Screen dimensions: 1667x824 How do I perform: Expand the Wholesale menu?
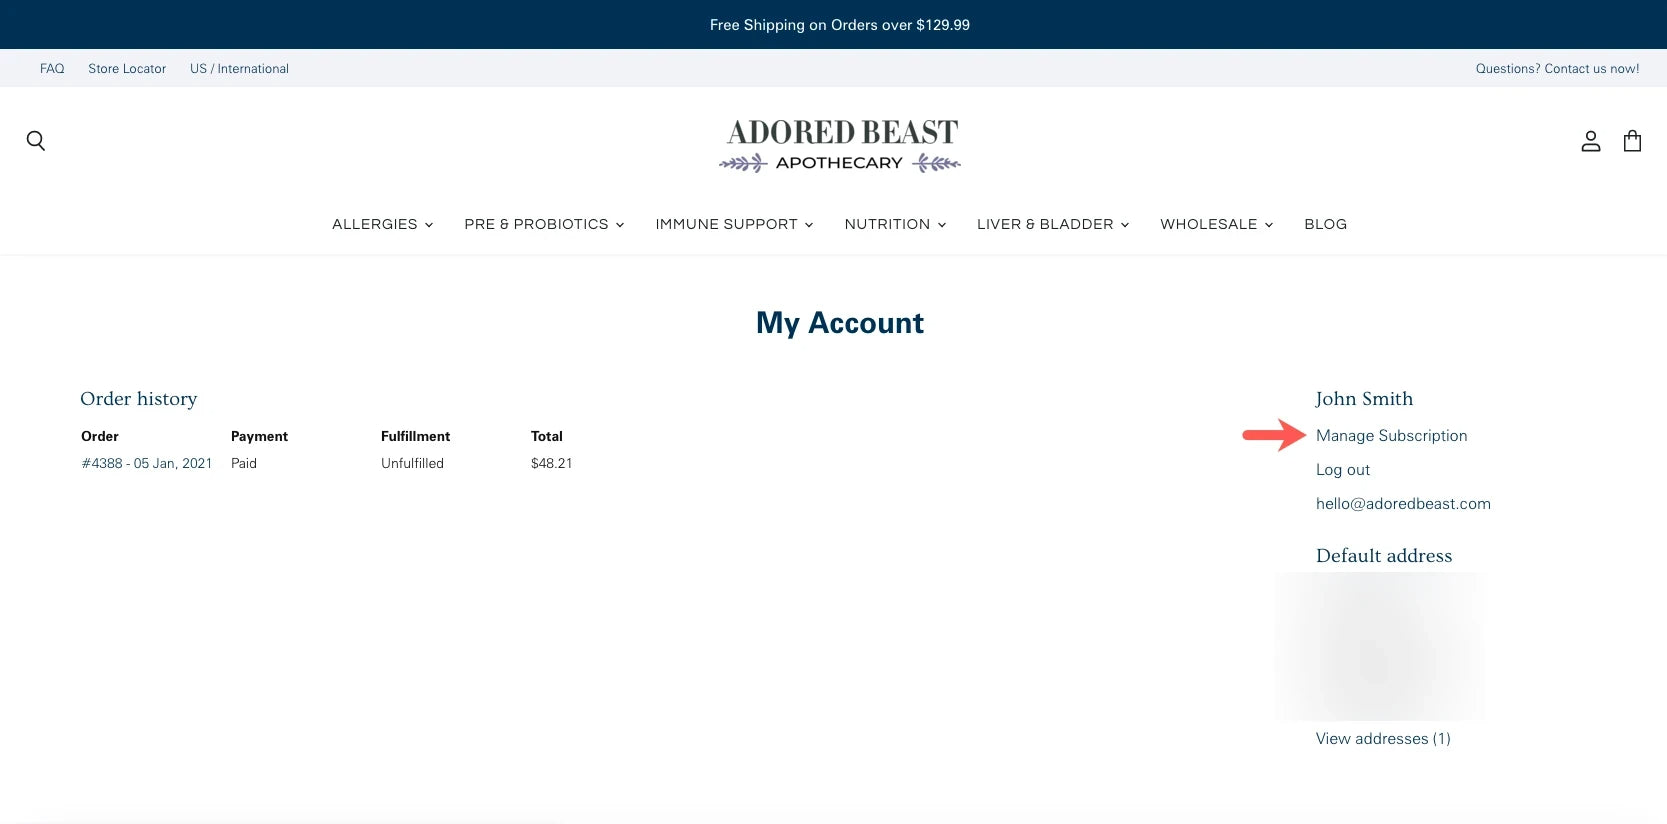pos(1217,224)
